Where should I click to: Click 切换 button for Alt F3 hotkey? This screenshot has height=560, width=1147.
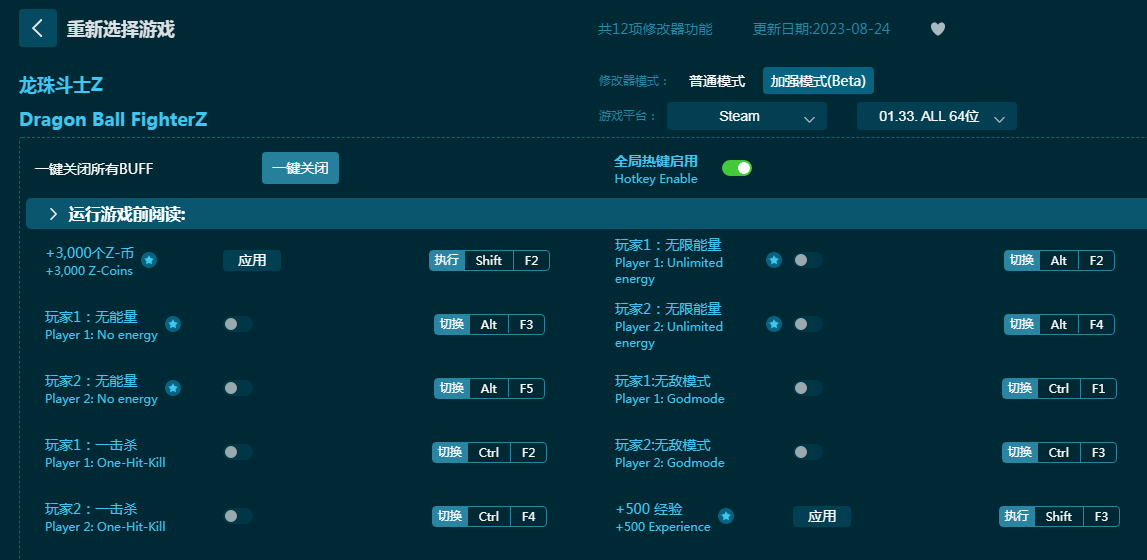point(452,324)
